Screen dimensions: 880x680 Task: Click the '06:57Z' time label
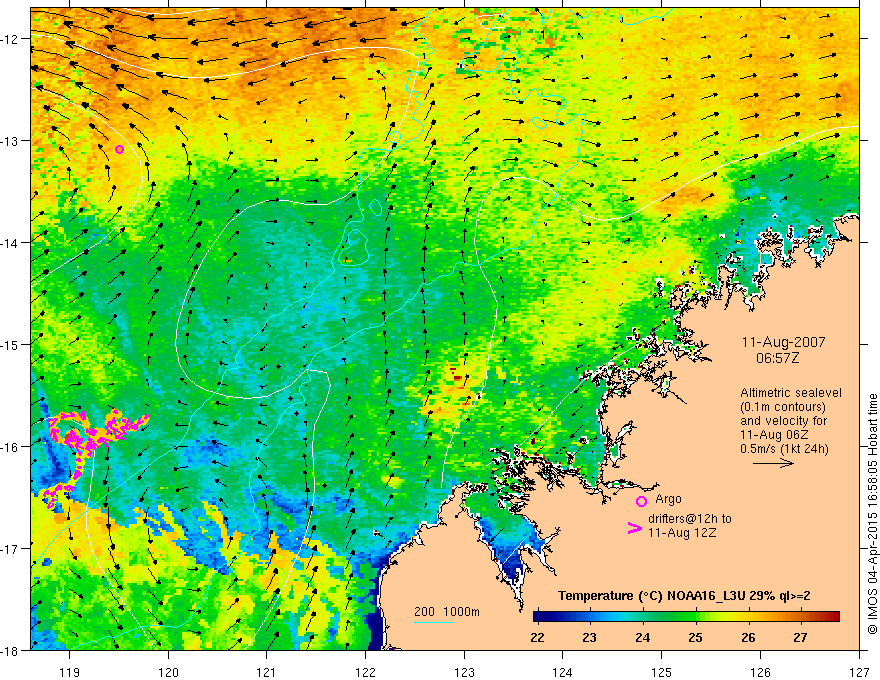click(777, 358)
